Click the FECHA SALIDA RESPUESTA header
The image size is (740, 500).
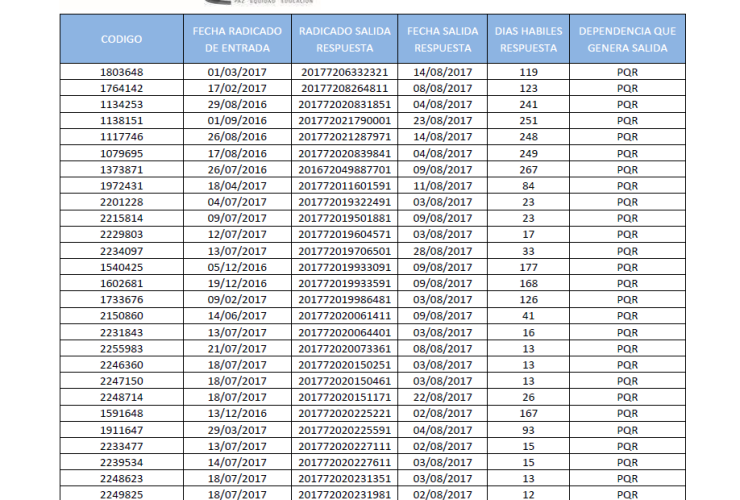pos(442,39)
